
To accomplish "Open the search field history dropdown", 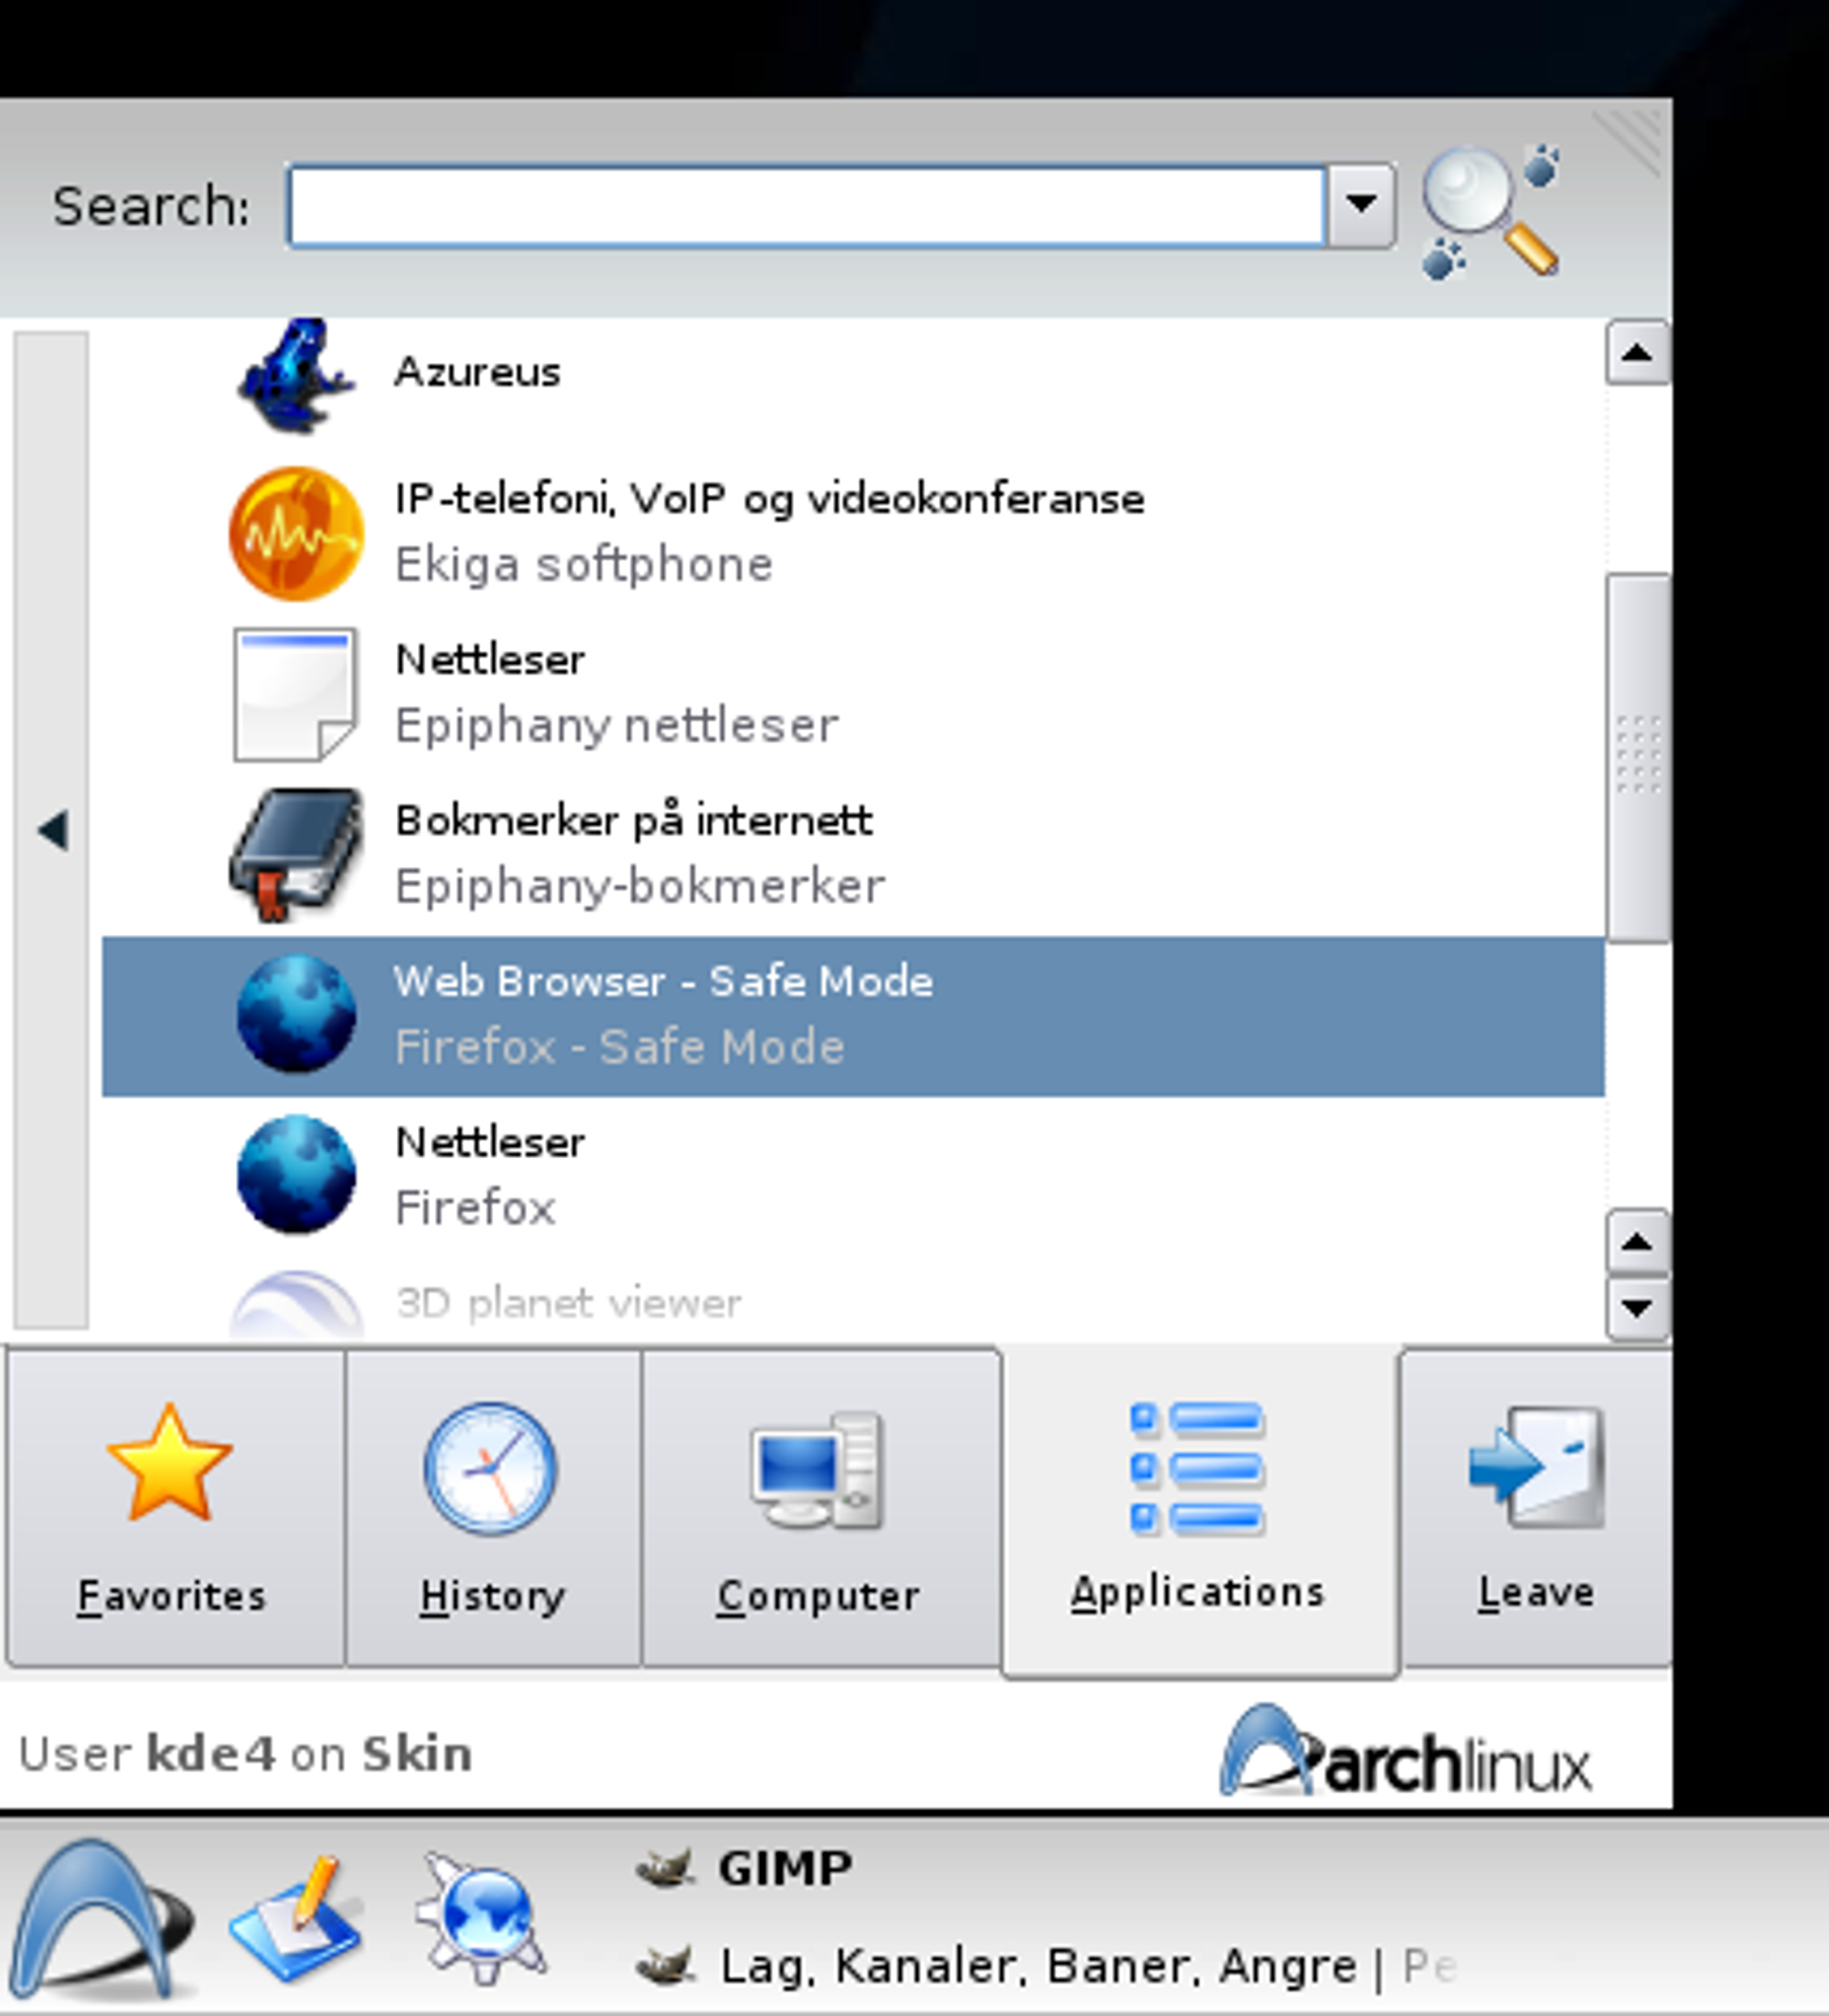I will click(1361, 205).
